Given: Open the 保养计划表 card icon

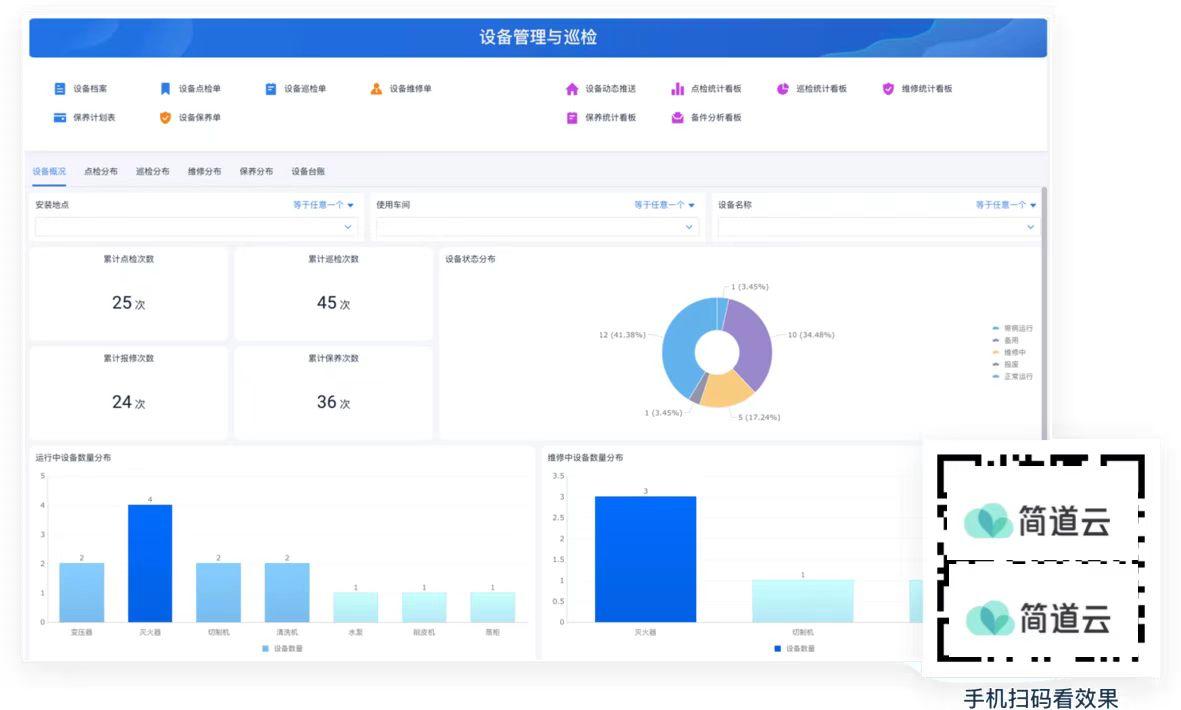Looking at the screenshot, I should click(x=60, y=117).
